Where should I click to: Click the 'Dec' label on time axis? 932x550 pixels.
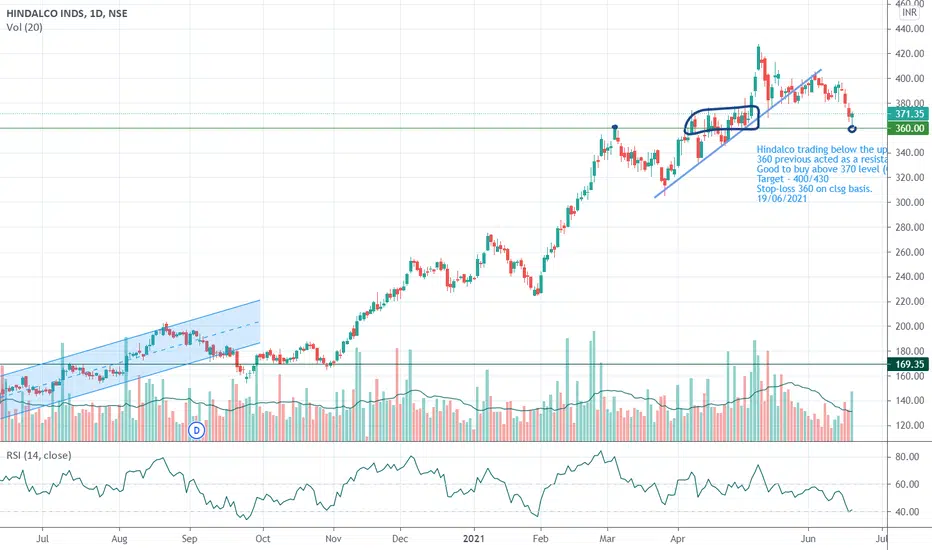400,539
